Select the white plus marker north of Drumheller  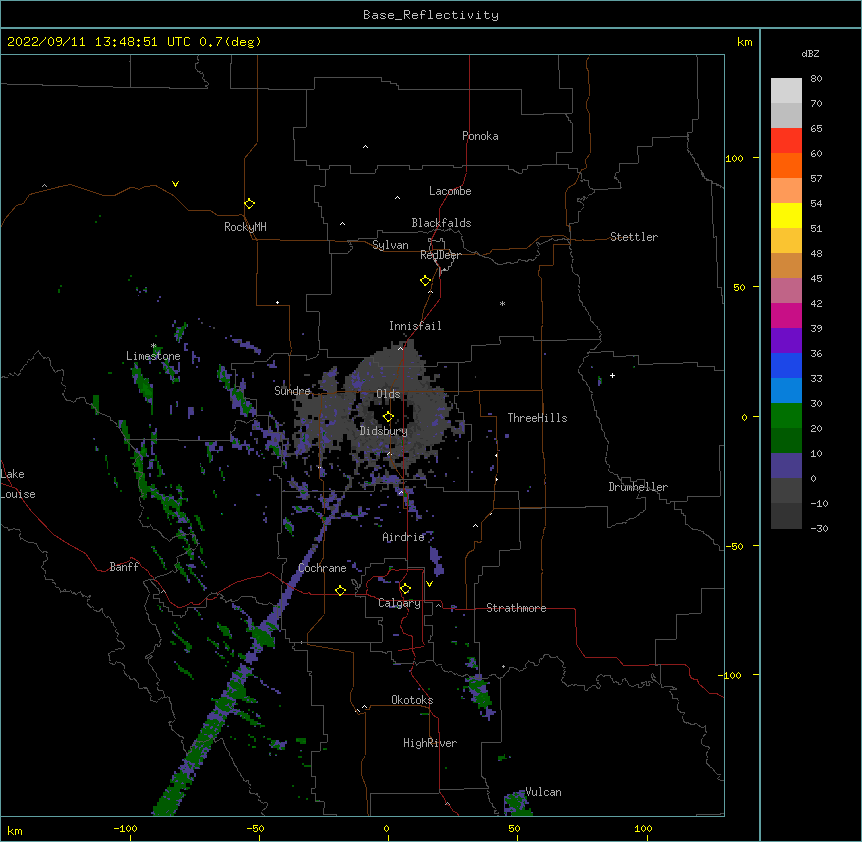click(612, 375)
